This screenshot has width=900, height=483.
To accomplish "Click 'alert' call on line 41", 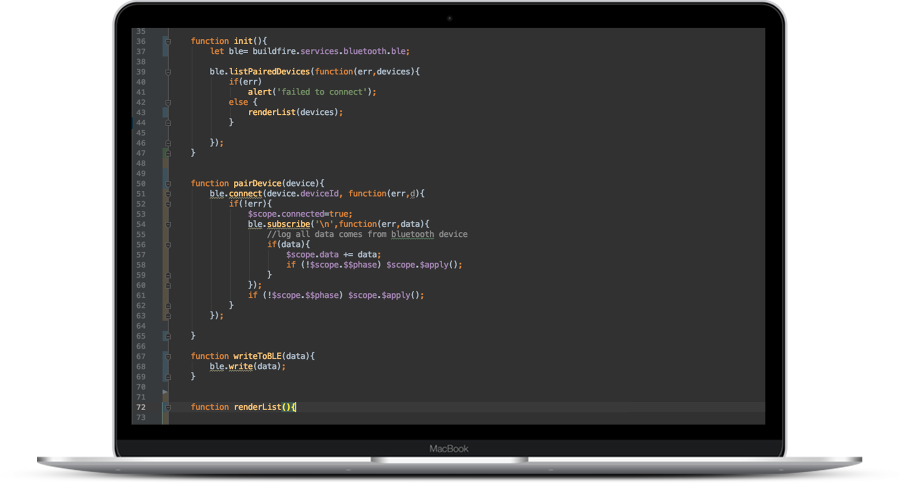I will (x=259, y=92).
